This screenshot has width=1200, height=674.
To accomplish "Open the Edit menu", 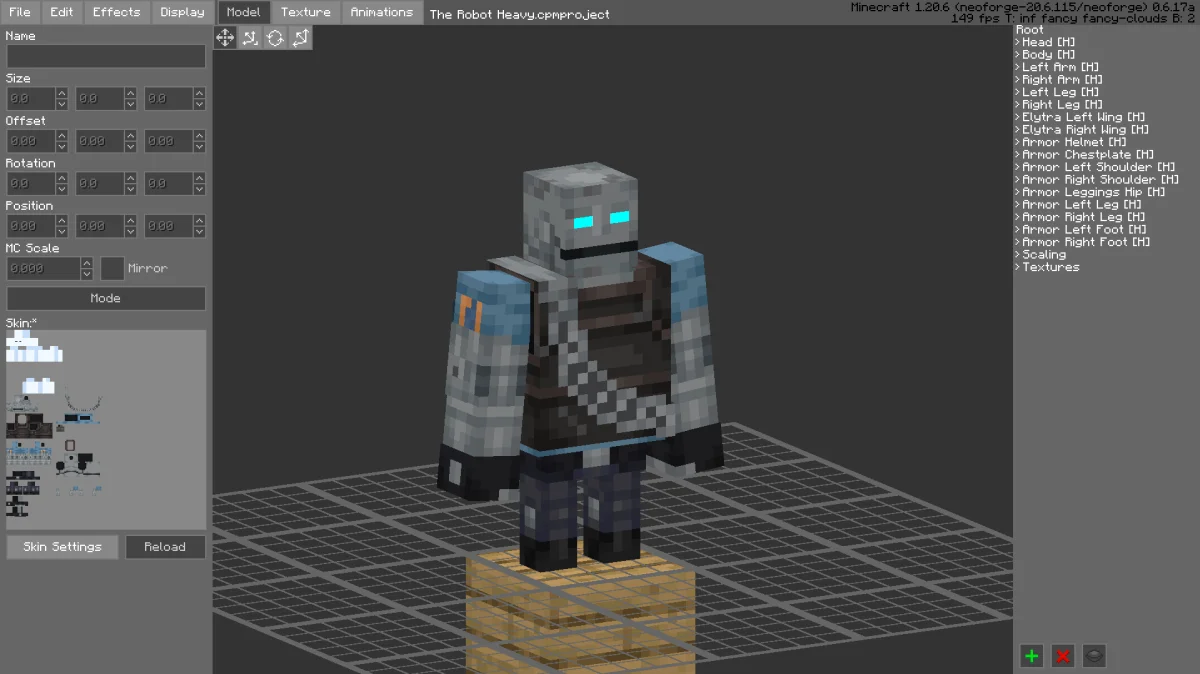I will tap(62, 12).
